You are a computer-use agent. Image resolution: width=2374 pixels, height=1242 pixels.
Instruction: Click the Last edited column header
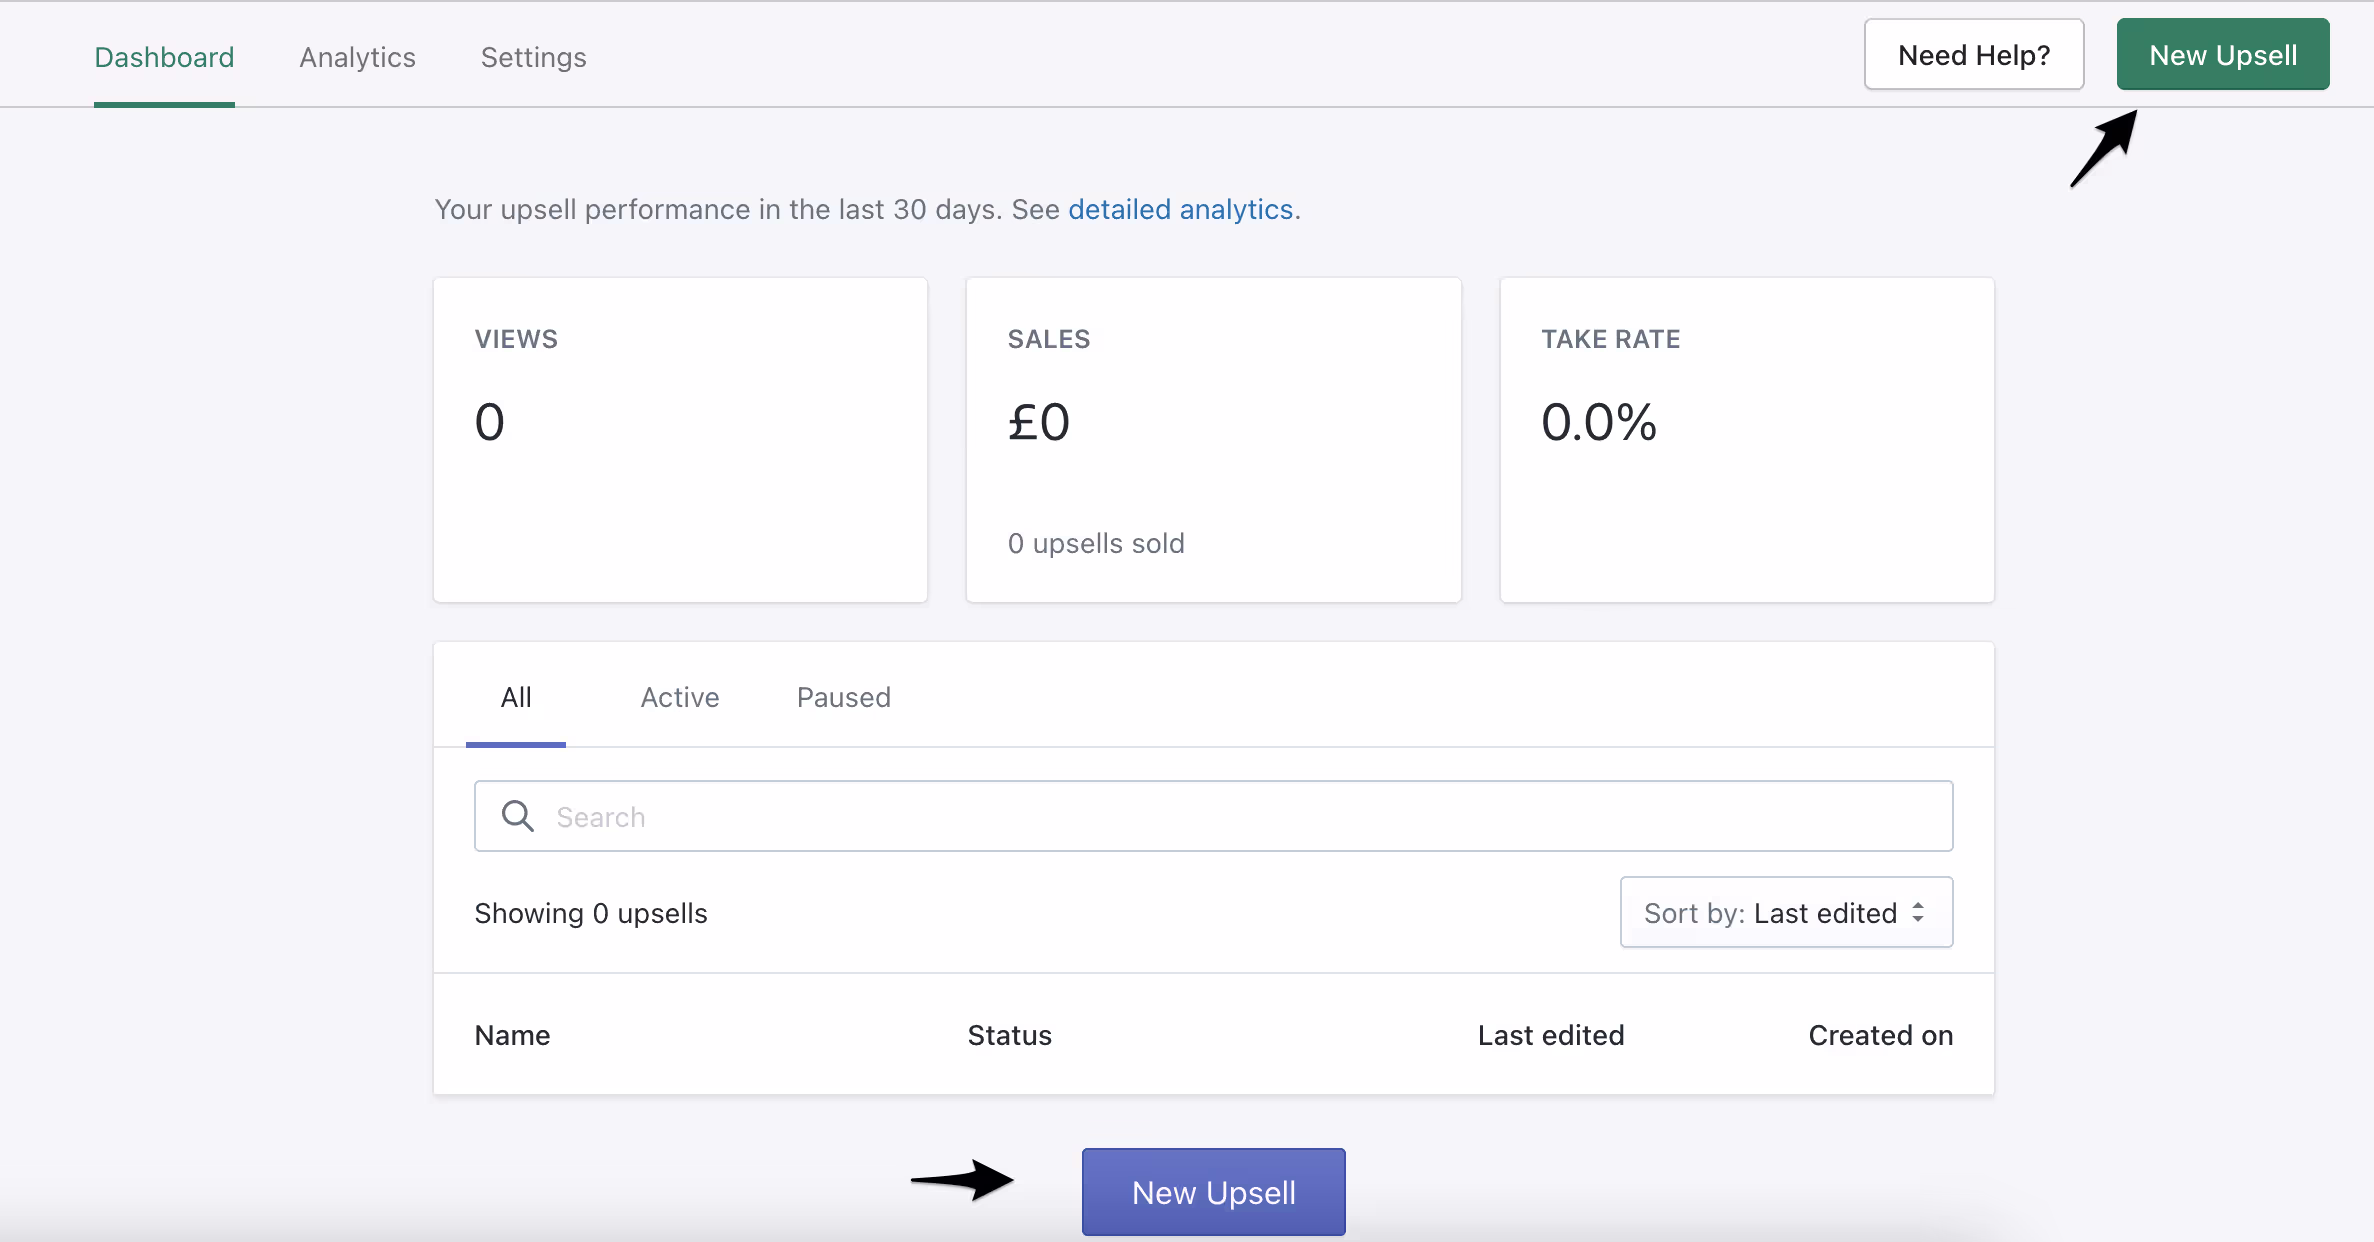coord(1551,1035)
